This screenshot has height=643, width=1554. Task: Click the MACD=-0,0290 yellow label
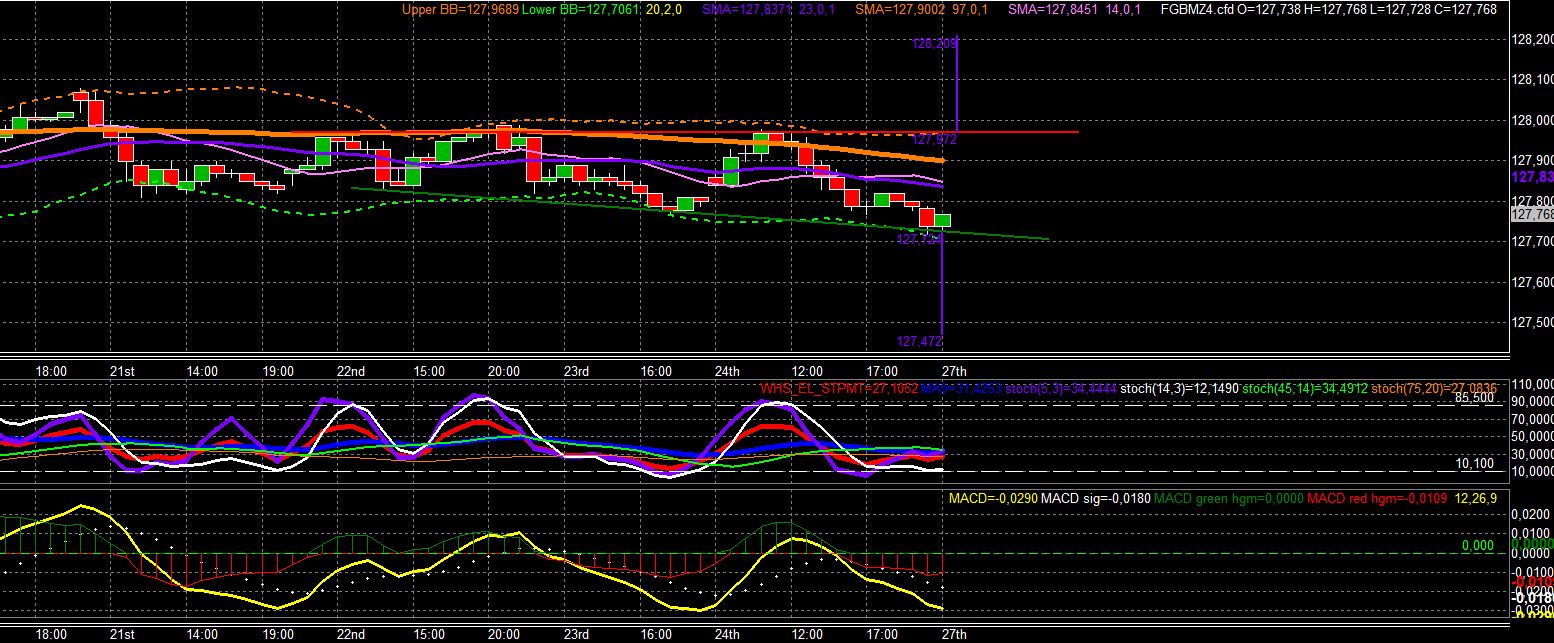(x=994, y=497)
